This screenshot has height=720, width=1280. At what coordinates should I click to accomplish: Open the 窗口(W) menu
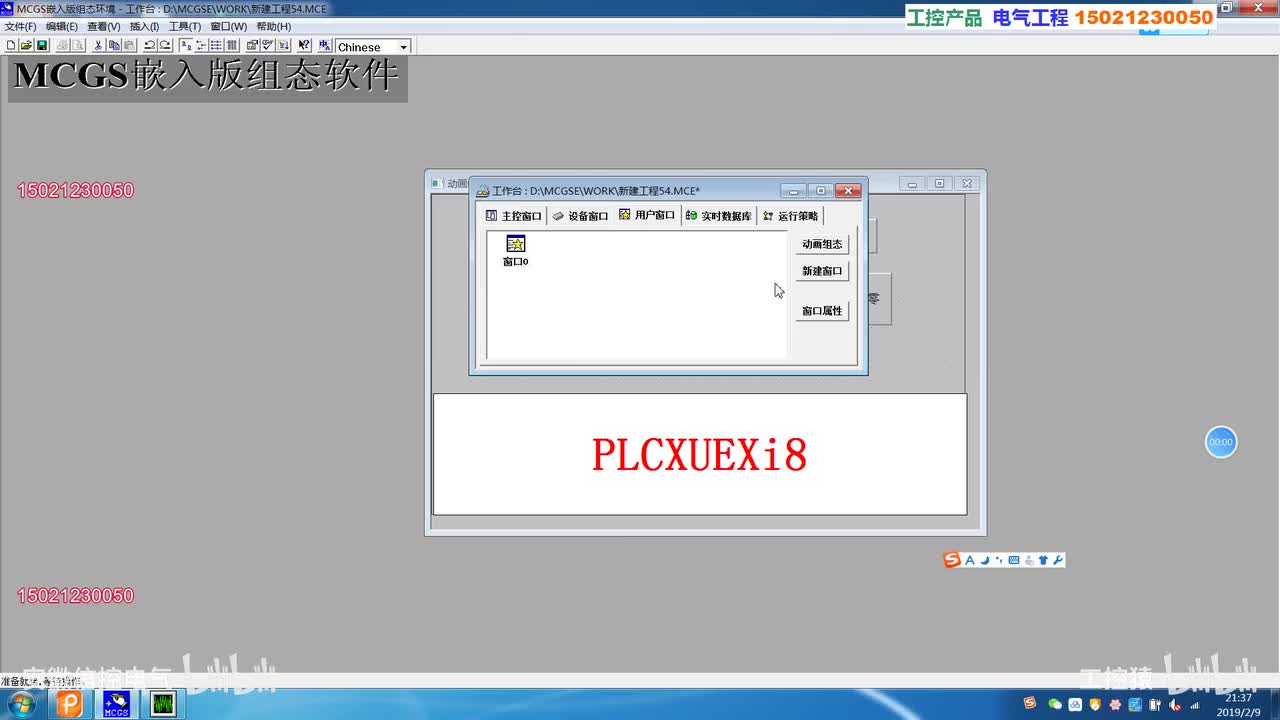(x=228, y=26)
